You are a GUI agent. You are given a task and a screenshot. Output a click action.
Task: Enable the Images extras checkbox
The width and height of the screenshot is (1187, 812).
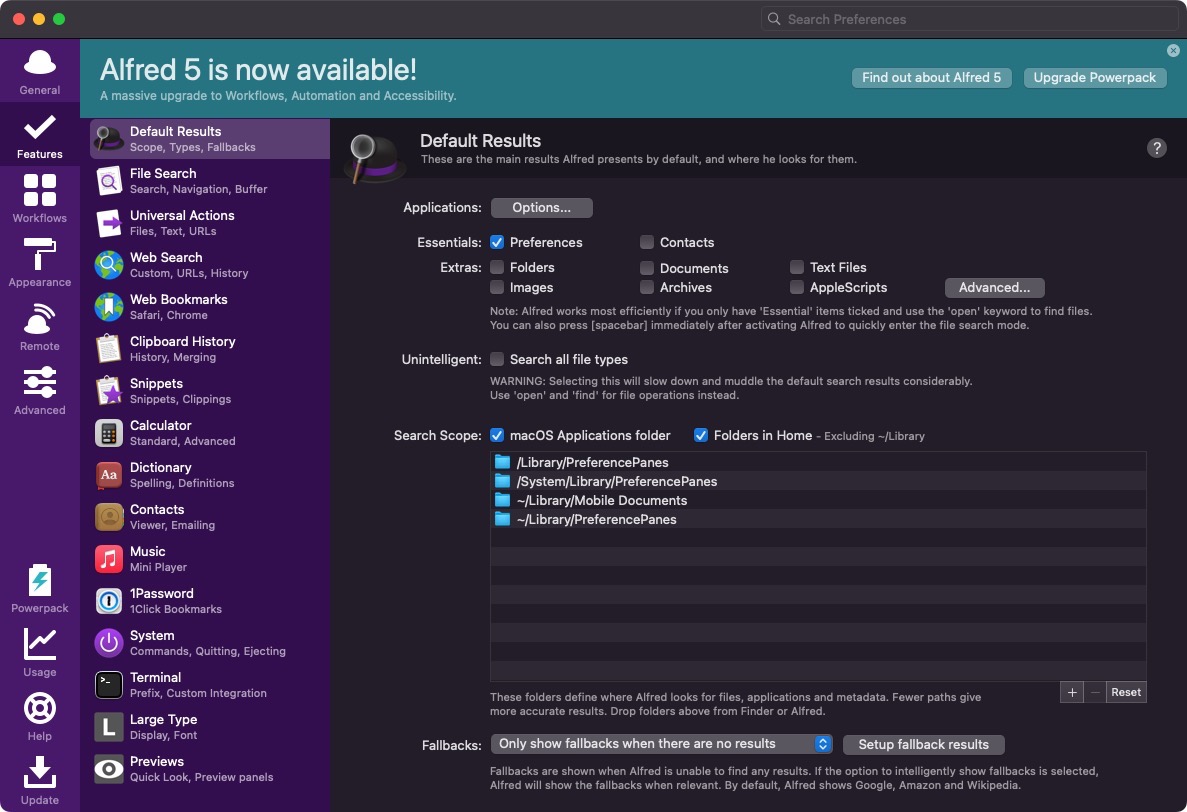(497, 288)
